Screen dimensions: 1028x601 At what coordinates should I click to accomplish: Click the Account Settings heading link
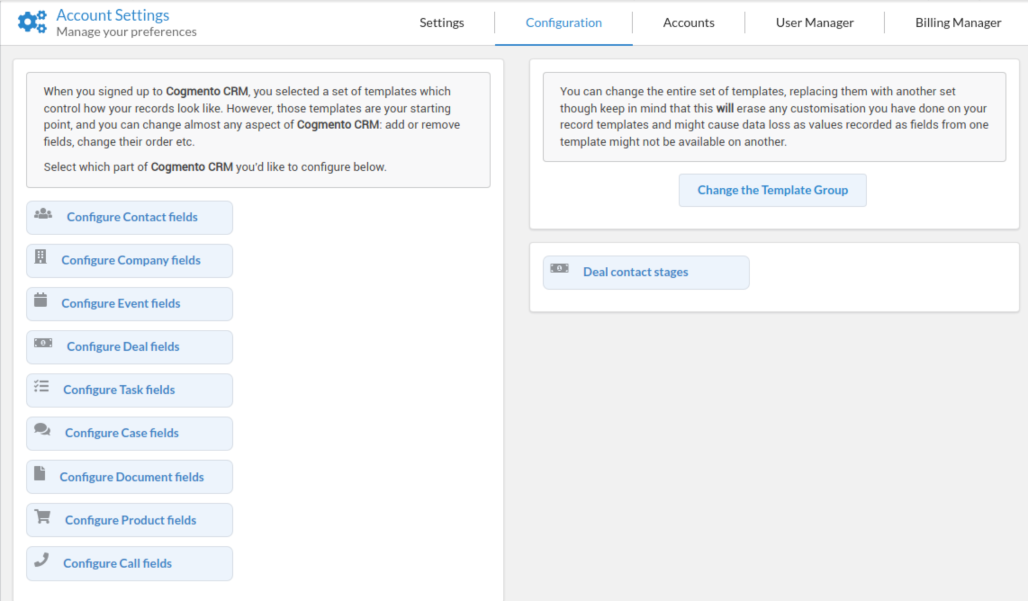tap(113, 13)
